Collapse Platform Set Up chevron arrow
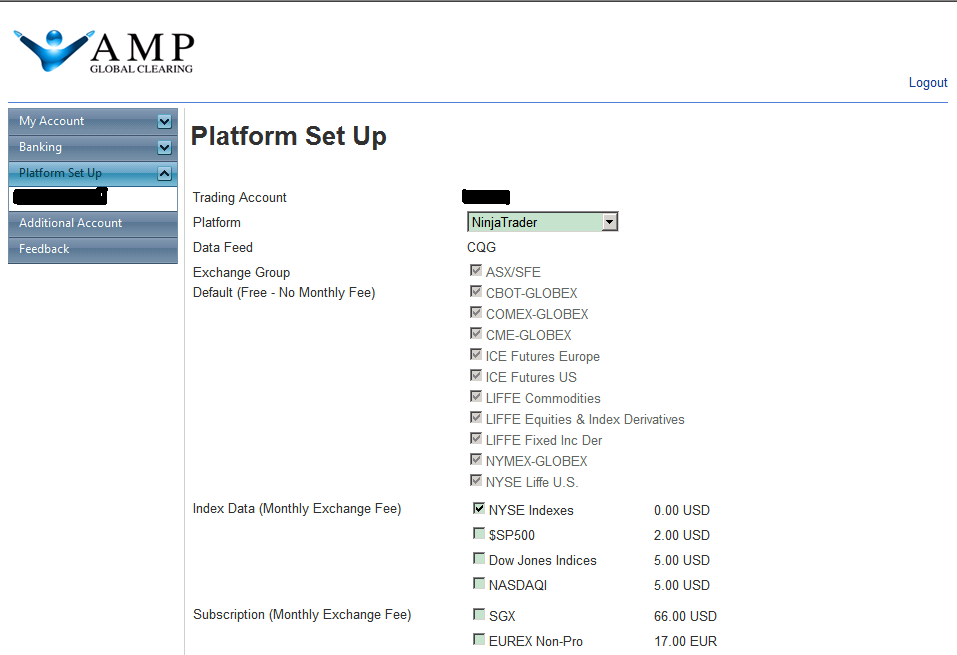This screenshot has width=957, height=655. (x=164, y=173)
